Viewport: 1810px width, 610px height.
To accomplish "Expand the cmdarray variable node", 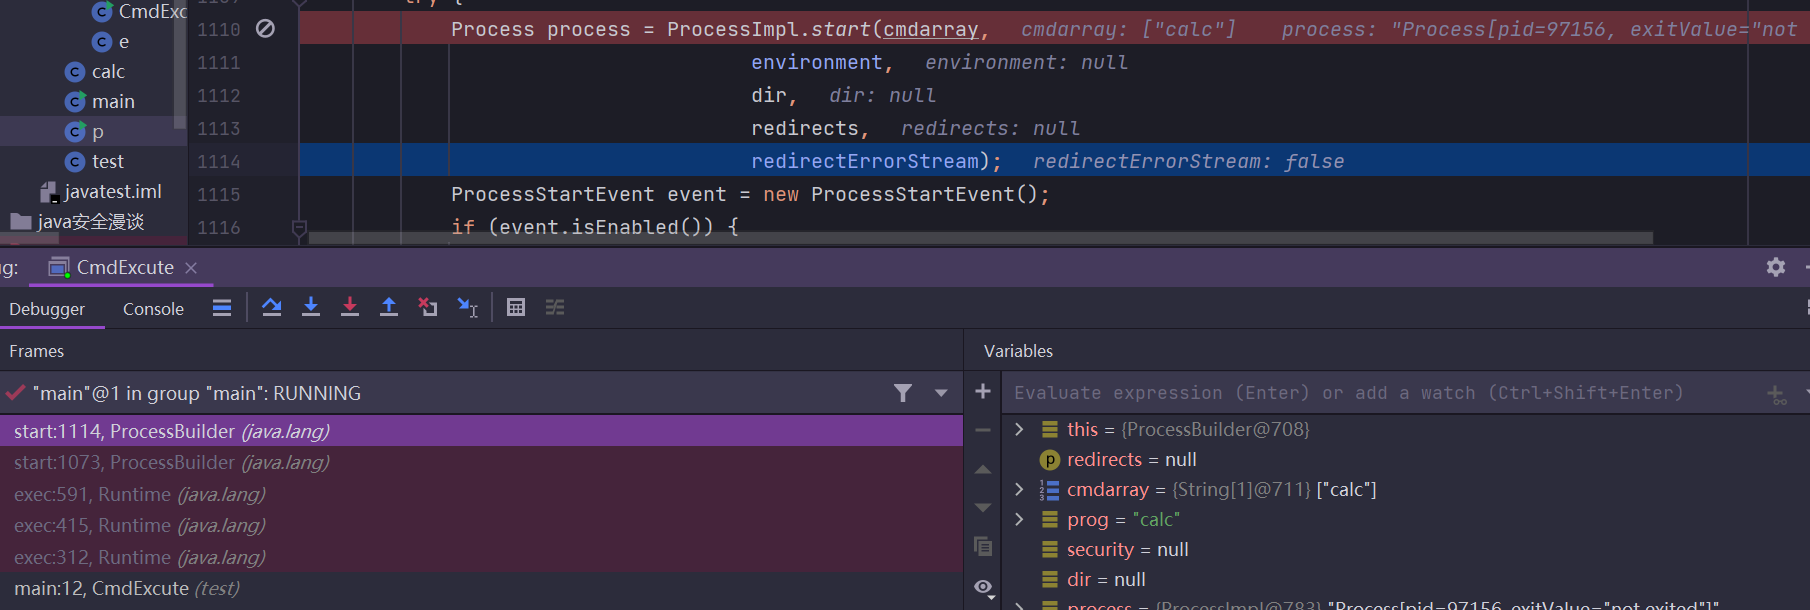I will pyautogui.click(x=1019, y=489).
